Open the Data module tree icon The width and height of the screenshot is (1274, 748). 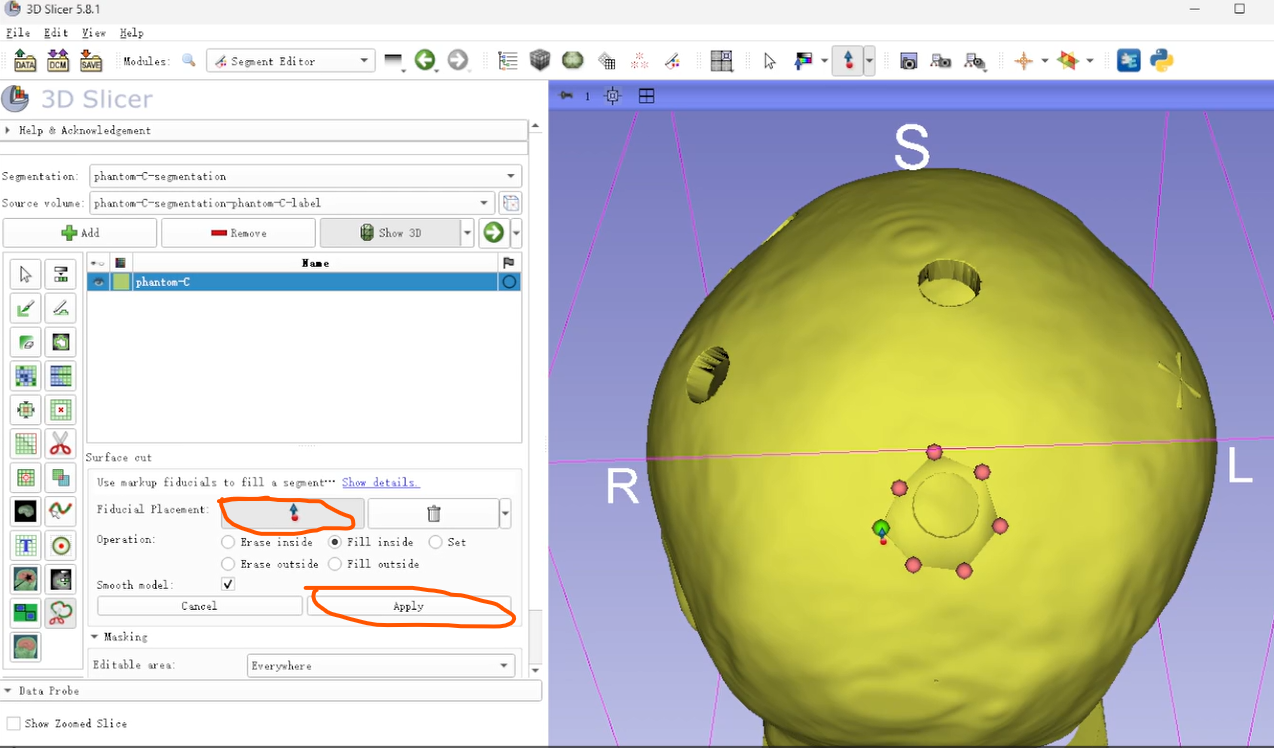pos(508,61)
